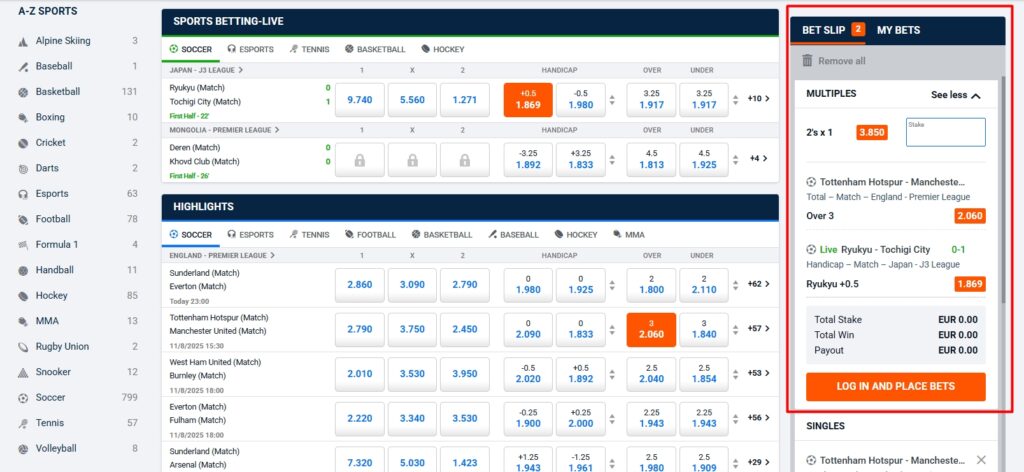
Task: Open Volleyball sport category
Action: point(78,448)
